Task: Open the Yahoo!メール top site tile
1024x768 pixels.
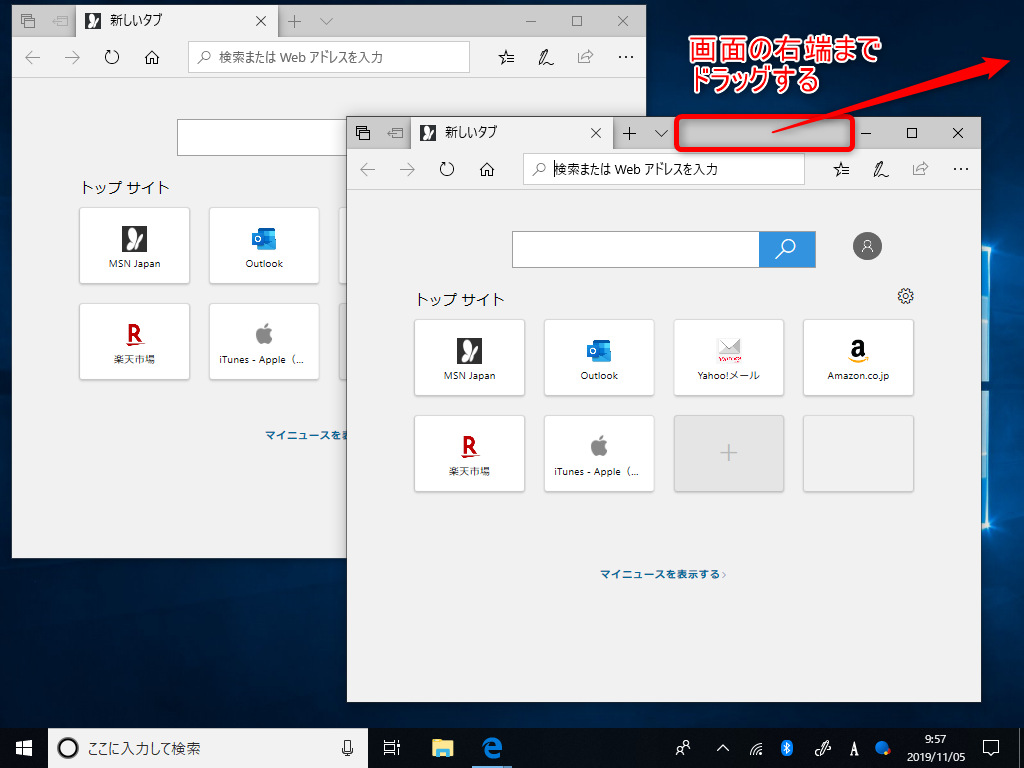Action: [728, 358]
